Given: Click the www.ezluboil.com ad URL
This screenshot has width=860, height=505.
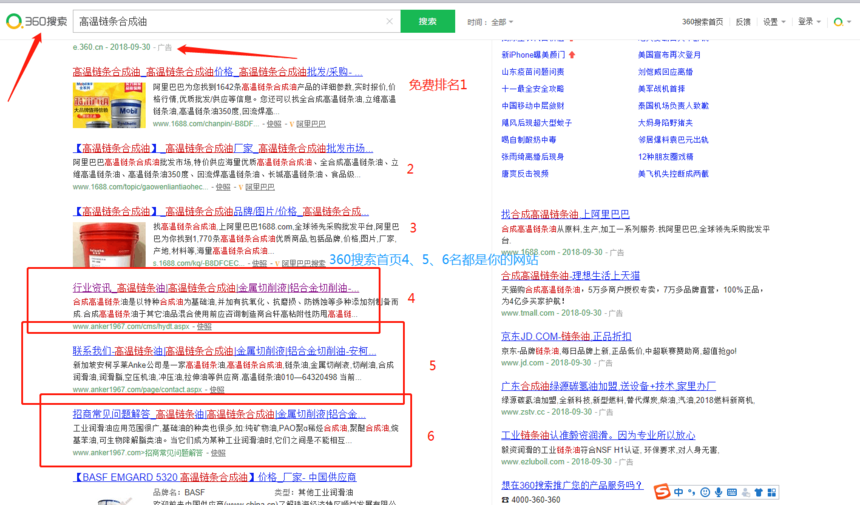Looking at the screenshot, I should click(533, 462).
